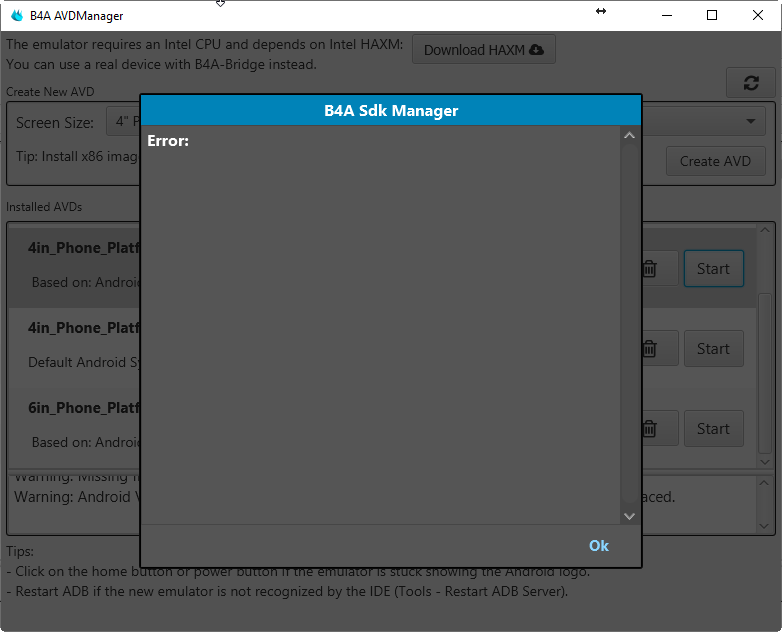Click the error dialog's scroll down arrow
This screenshot has height=632, width=782.
pos(629,516)
